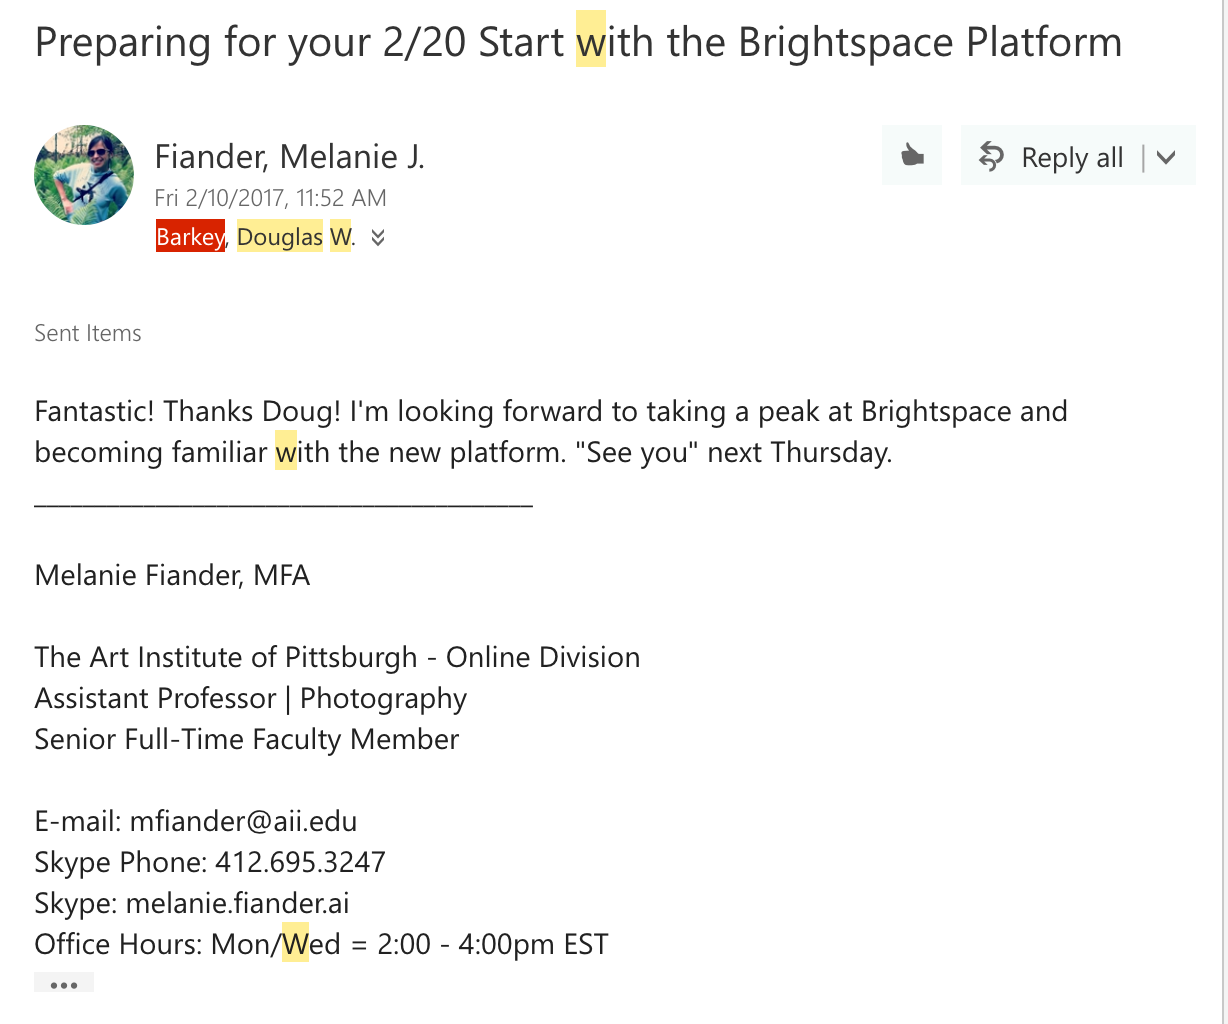Image resolution: width=1228 pixels, height=1024 pixels.
Task: Click the thumbs-up Like icon
Action: [912, 156]
